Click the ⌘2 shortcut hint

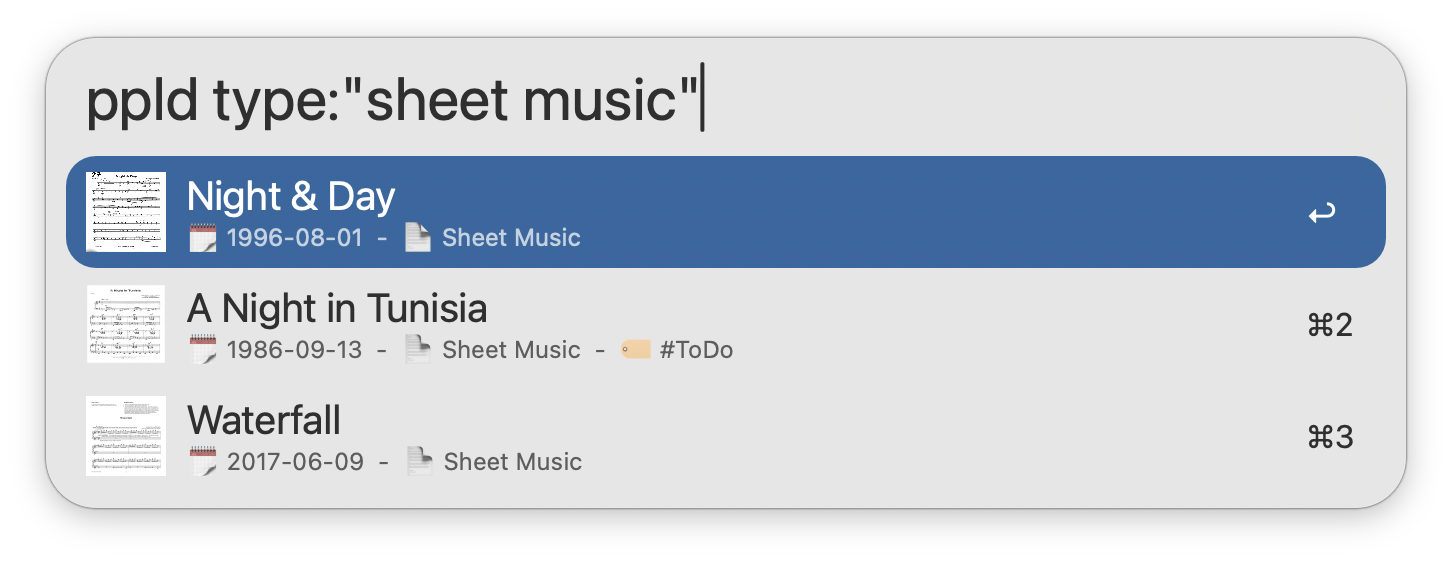click(x=1330, y=325)
